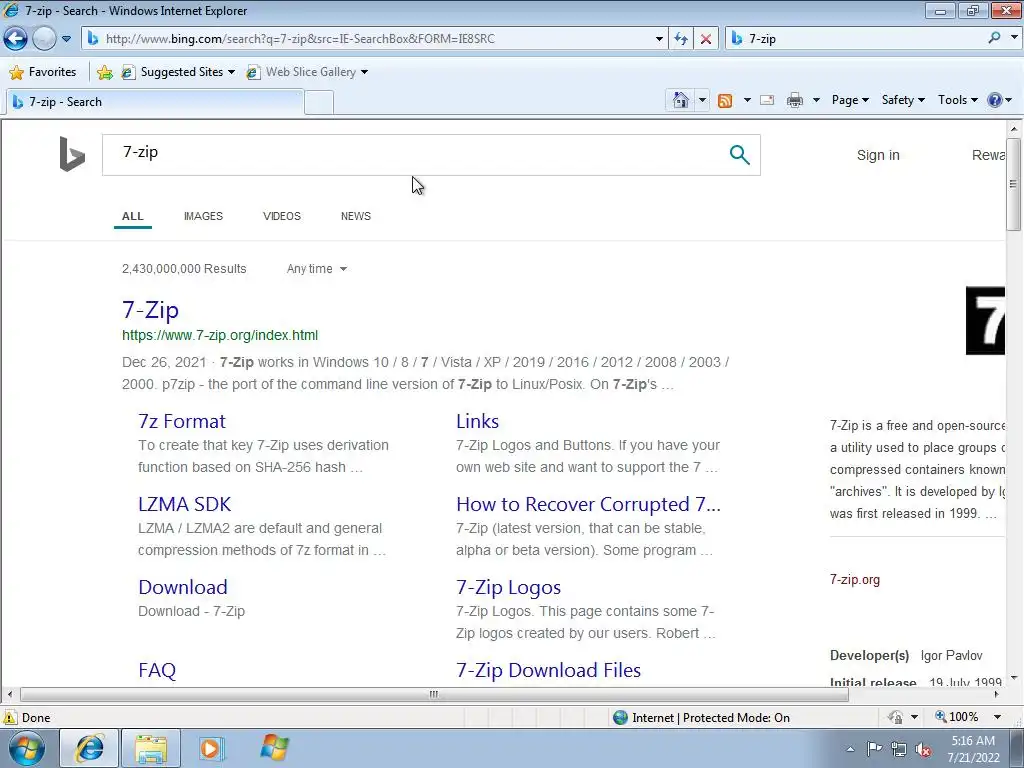
Task: Expand the address bar autocomplete dropdown
Action: pos(659,39)
